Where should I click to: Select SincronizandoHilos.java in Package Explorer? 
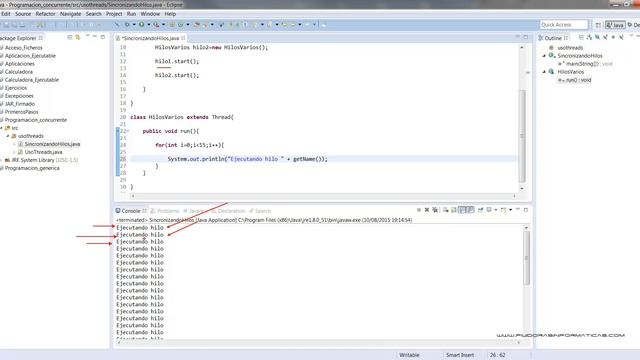click(49, 144)
